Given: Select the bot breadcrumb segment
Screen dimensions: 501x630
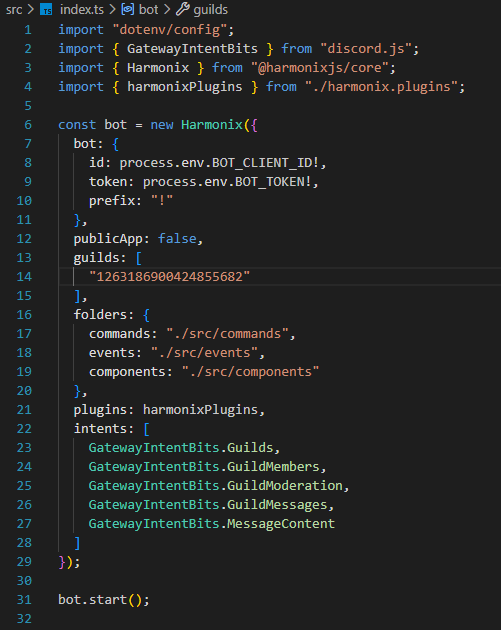Looking at the screenshot, I should [148, 9].
